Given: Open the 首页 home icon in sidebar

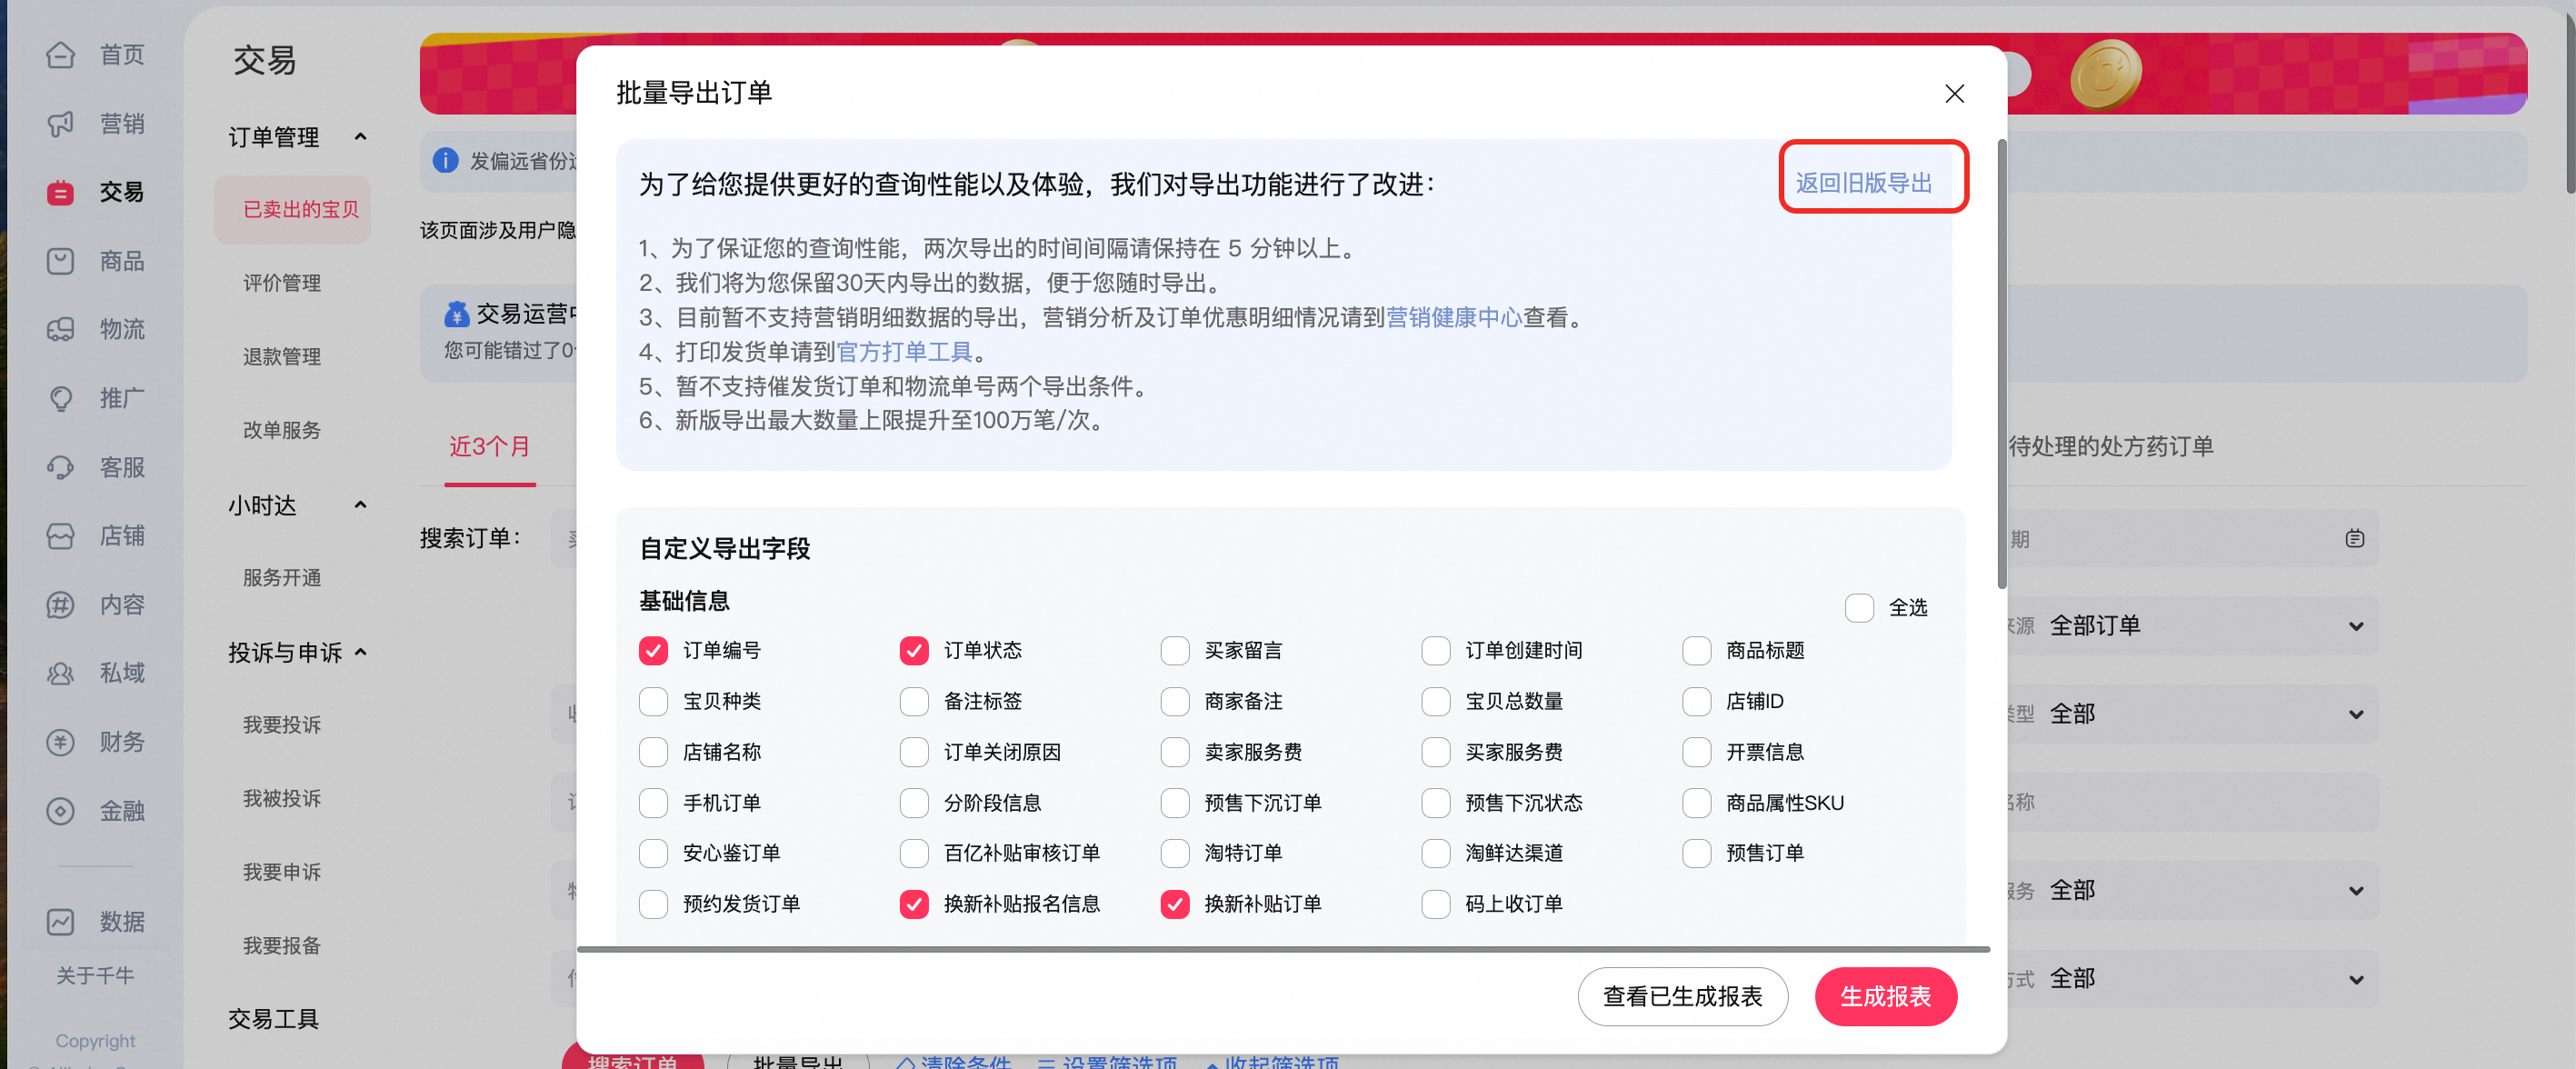Looking at the screenshot, I should tap(60, 55).
